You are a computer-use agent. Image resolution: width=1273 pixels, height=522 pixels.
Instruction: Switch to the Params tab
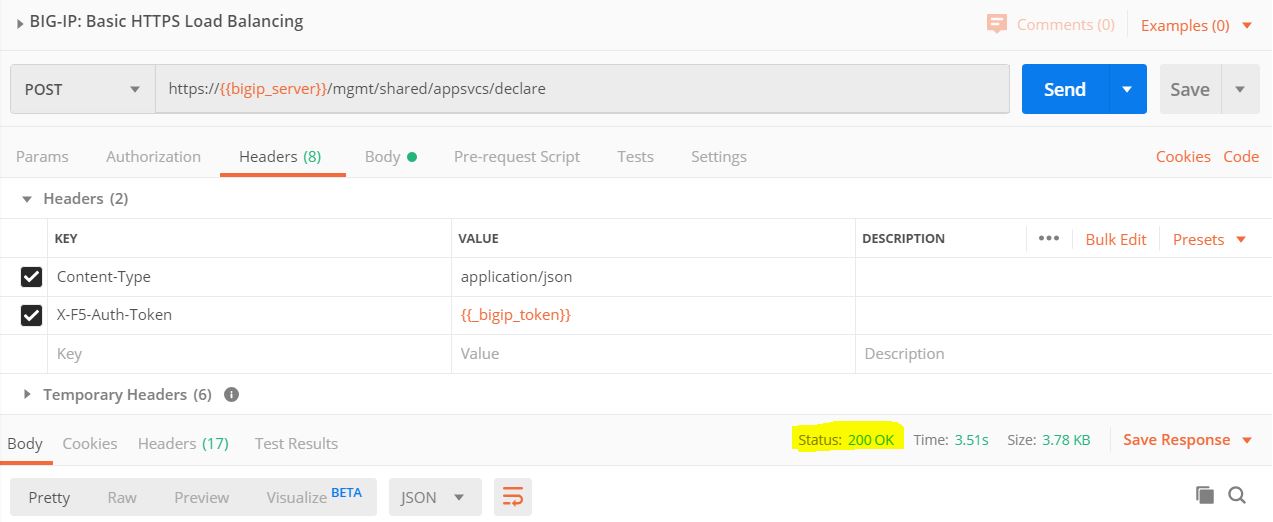42,156
